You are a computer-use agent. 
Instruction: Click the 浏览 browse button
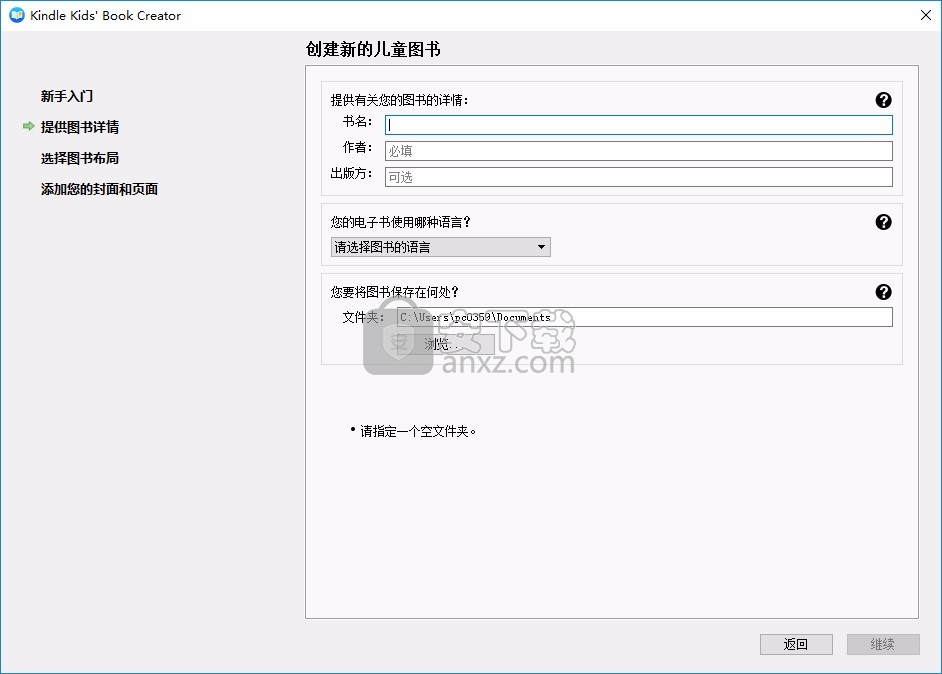point(446,344)
